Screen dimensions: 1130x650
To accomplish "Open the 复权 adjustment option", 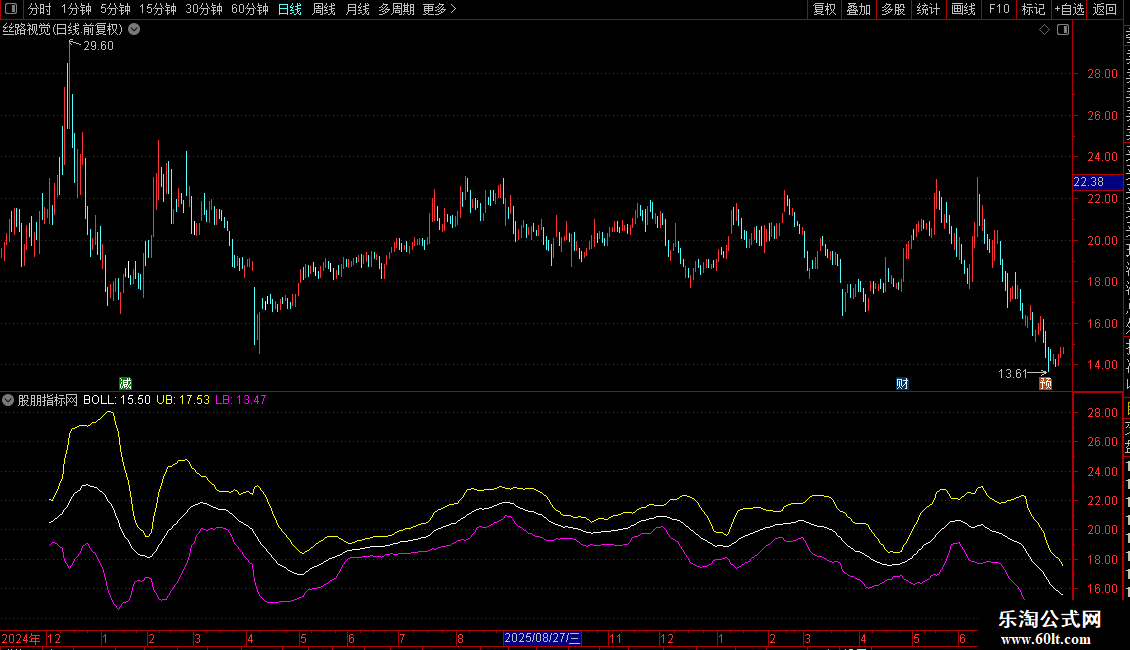I will 824,9.
